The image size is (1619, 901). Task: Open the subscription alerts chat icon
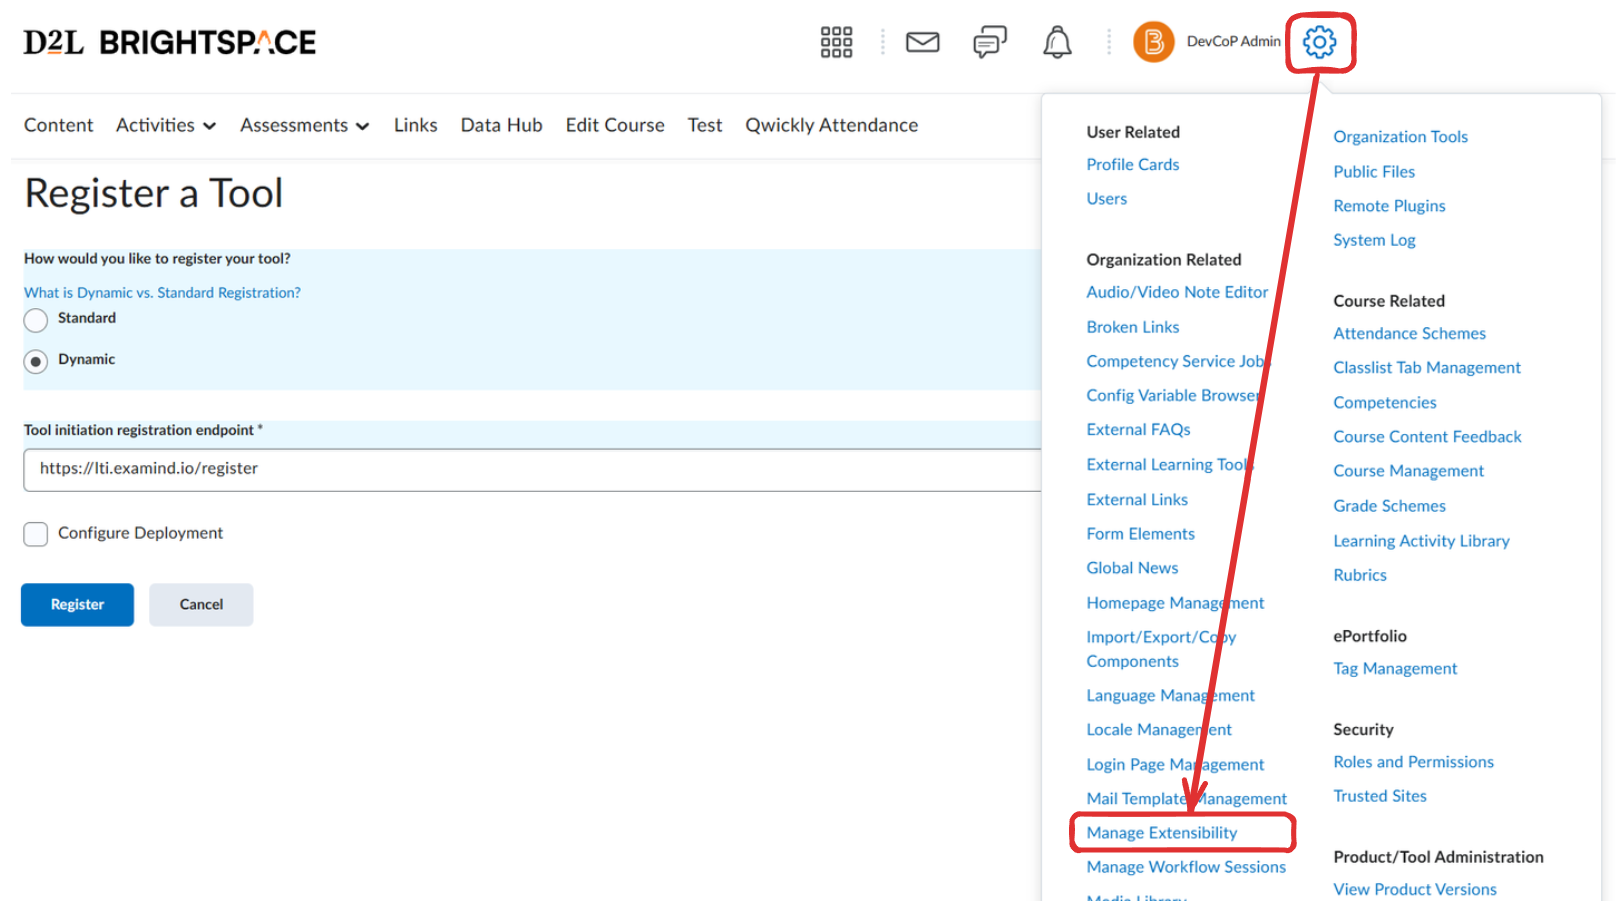[989, 42]
